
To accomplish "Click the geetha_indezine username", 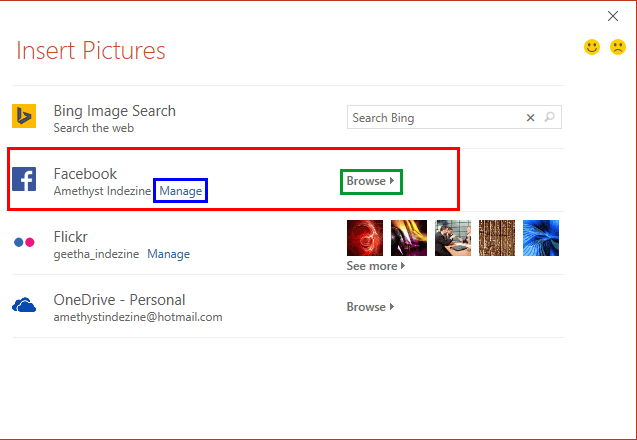I will click(x=96, y=254).
